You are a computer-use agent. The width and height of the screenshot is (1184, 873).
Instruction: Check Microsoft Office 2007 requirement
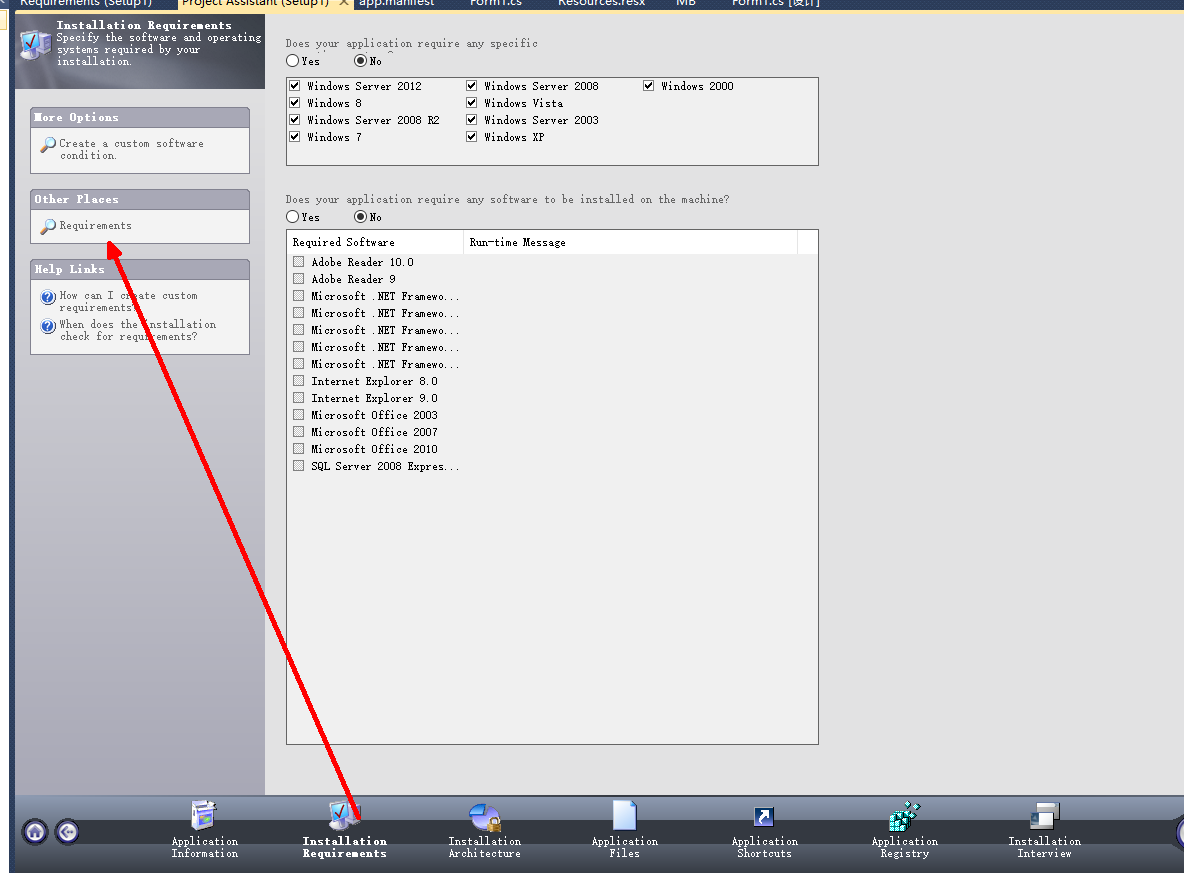(298, 432)
